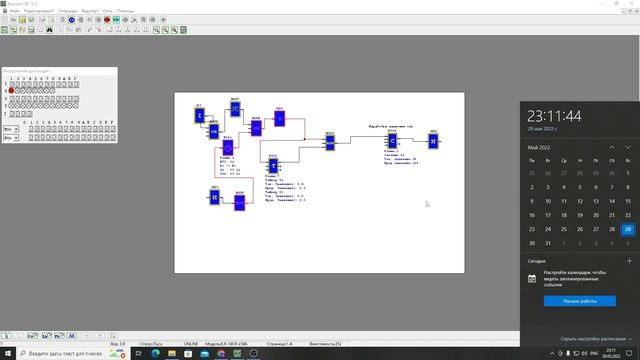Select date 29 in the May calendar
640x360 pixels.
tap(628, 229)
